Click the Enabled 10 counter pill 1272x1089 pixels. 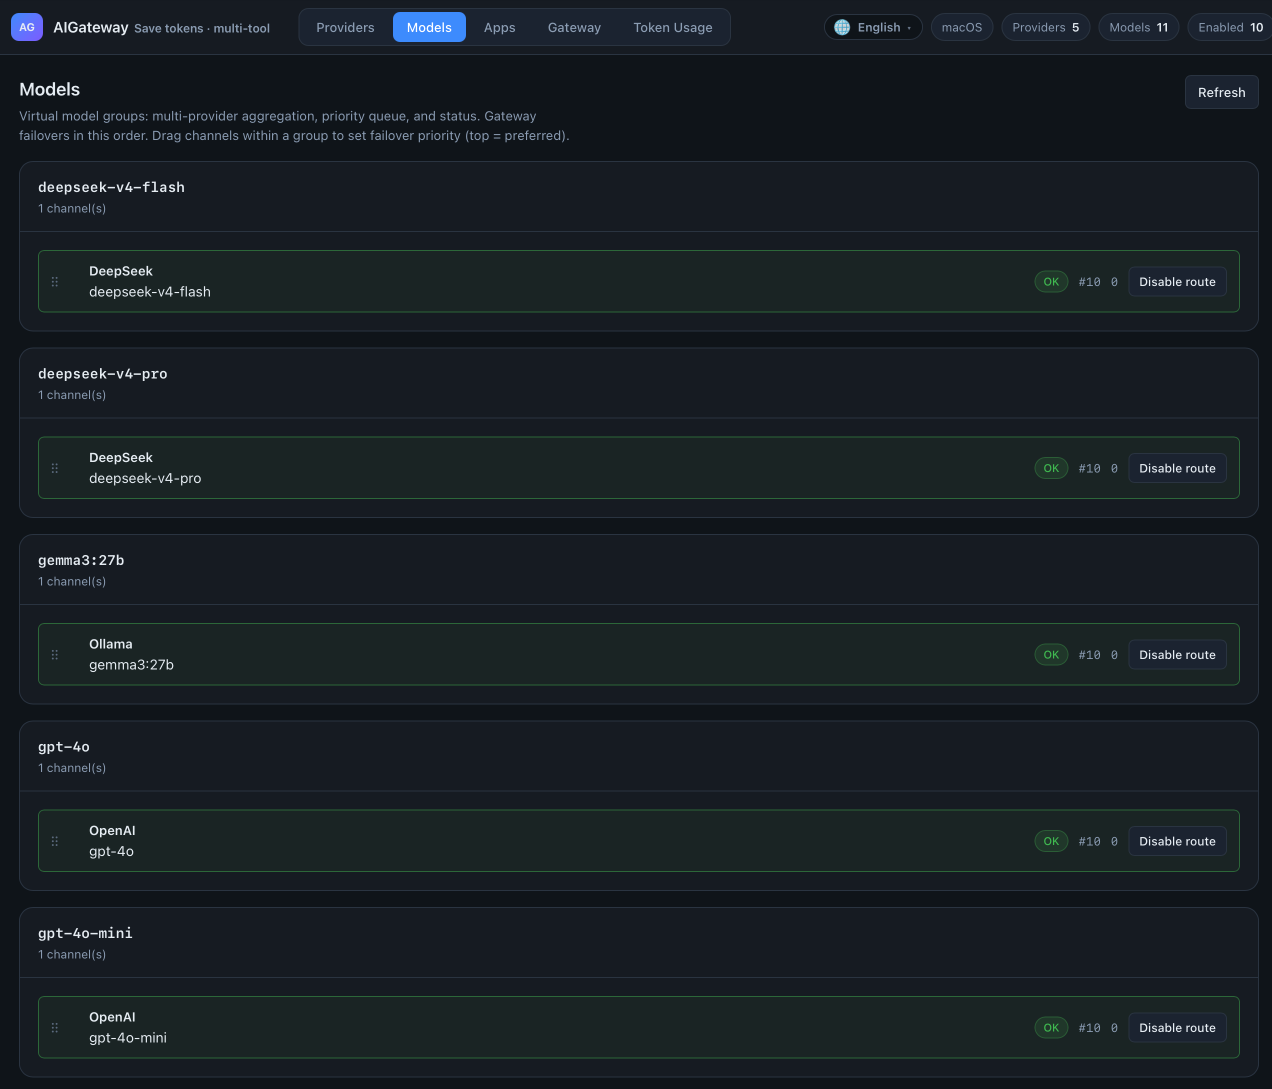pyautogui.click(x=1230, y=27)
